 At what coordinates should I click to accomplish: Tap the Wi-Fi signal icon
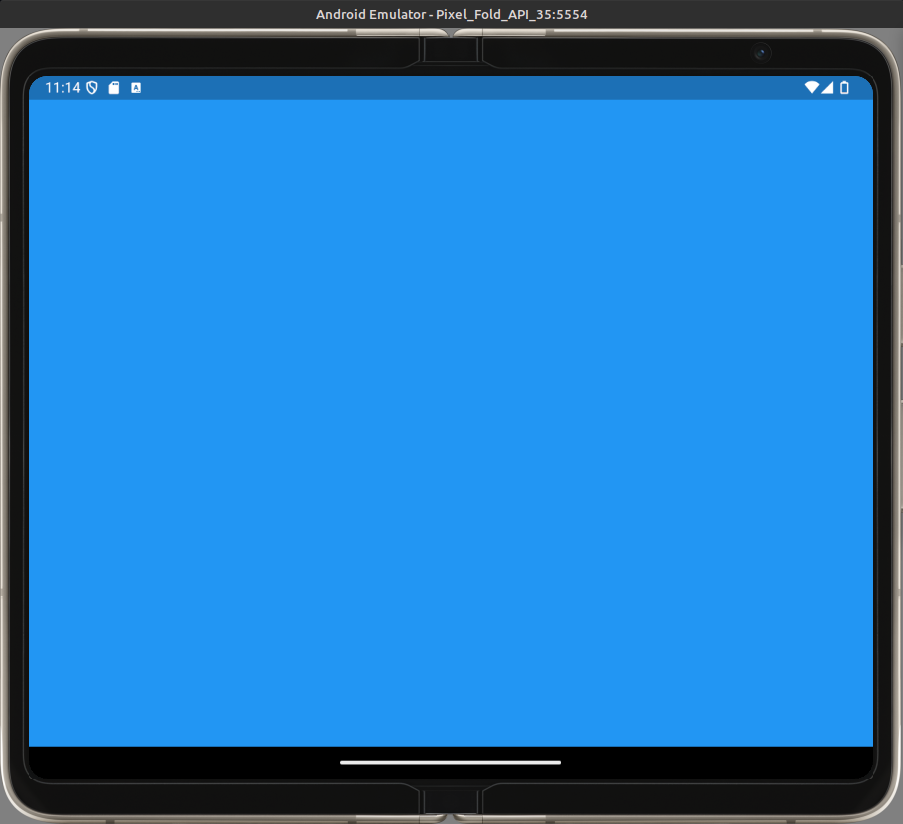point(812,87)
